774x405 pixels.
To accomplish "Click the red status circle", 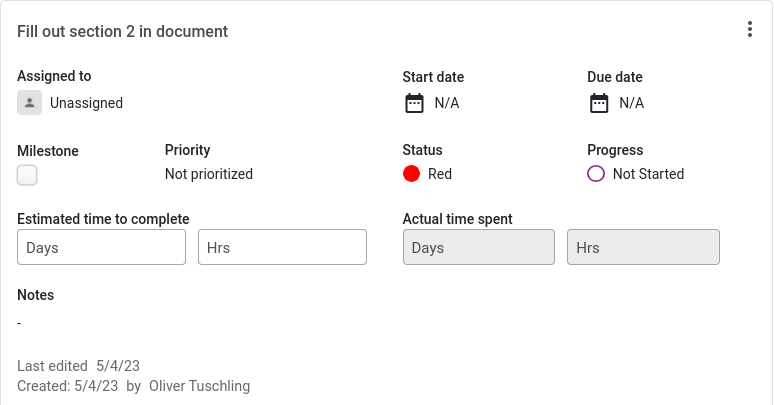I will click(411, 174).
